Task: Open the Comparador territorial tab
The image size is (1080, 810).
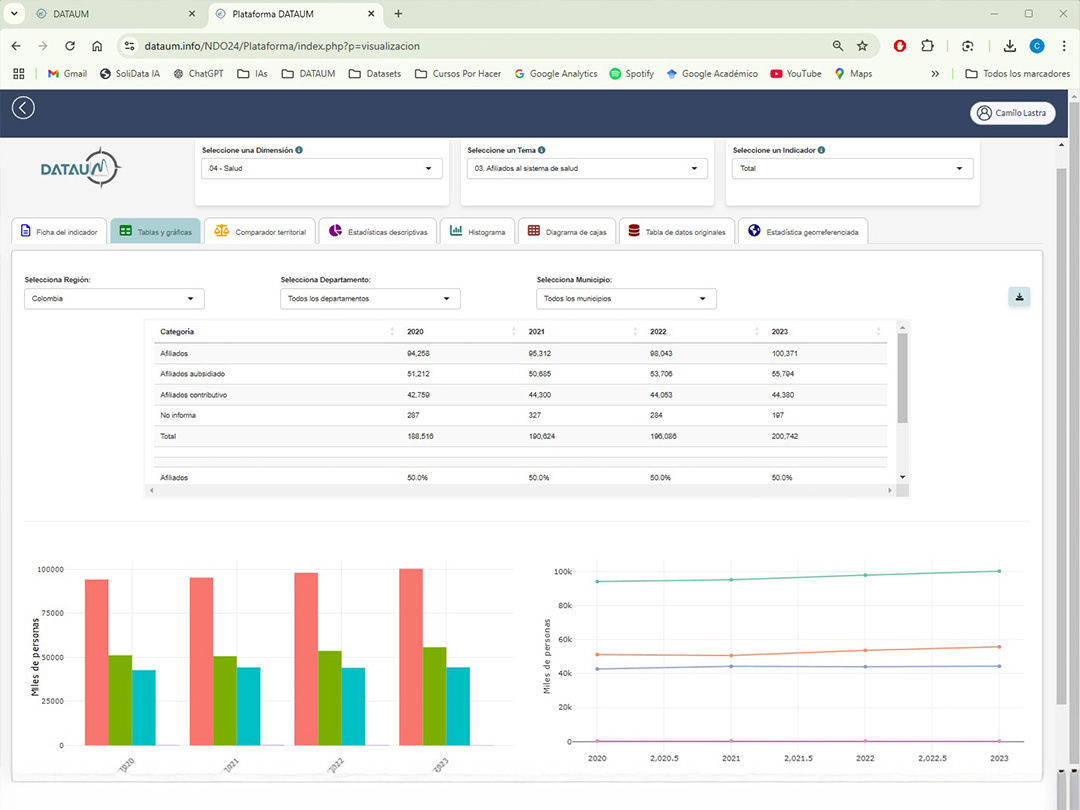Action: pyautogui.click(x=260, y=232)
